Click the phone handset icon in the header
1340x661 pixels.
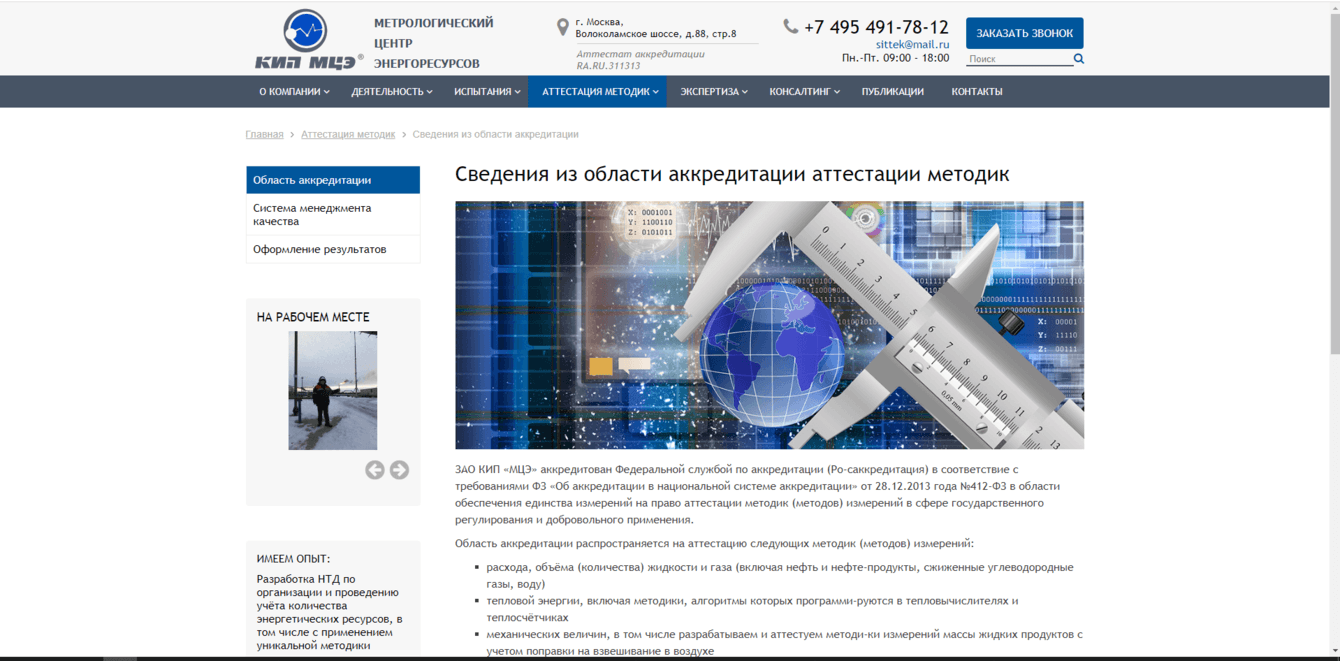(789, 27)
